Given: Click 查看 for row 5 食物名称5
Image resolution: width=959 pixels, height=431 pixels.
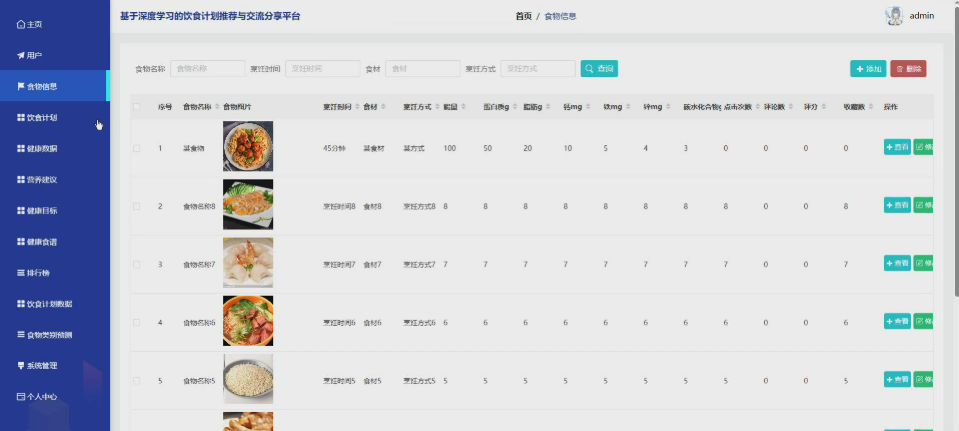Looking at the screenshot, I should tap(897, 380).
